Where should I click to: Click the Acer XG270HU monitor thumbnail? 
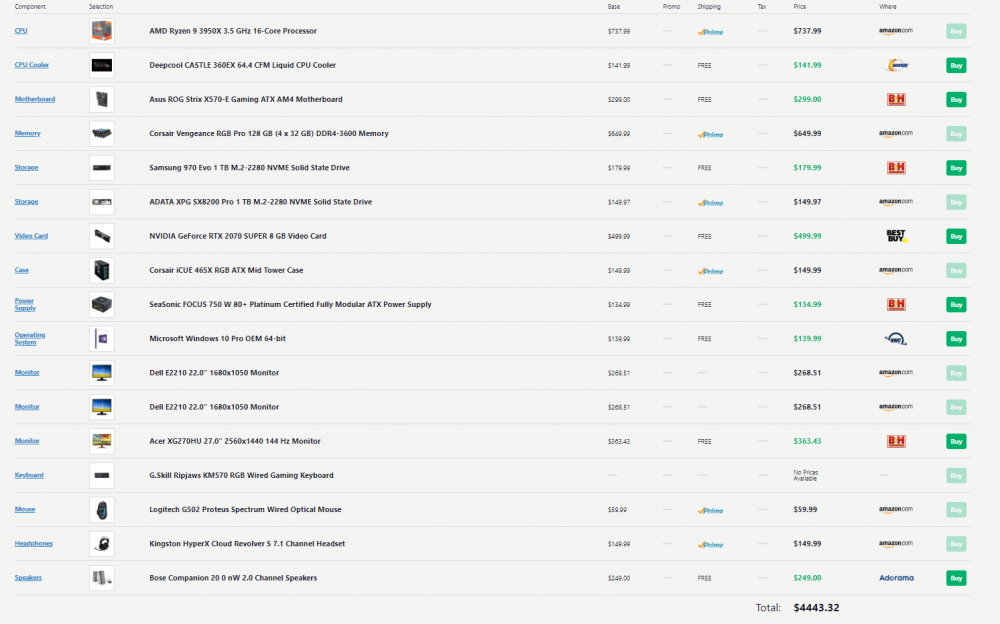pos(102,441)
